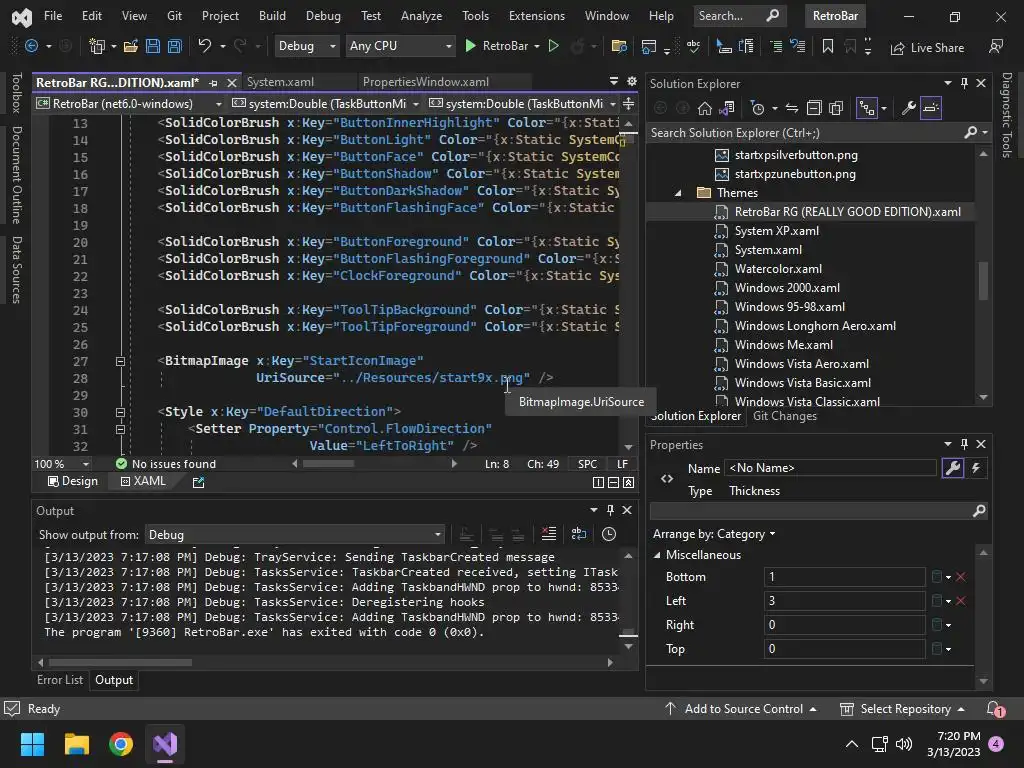This screenshot has height=768, width=1024.
Task: Click Clear All icon in Output panel
Action: 548,535
